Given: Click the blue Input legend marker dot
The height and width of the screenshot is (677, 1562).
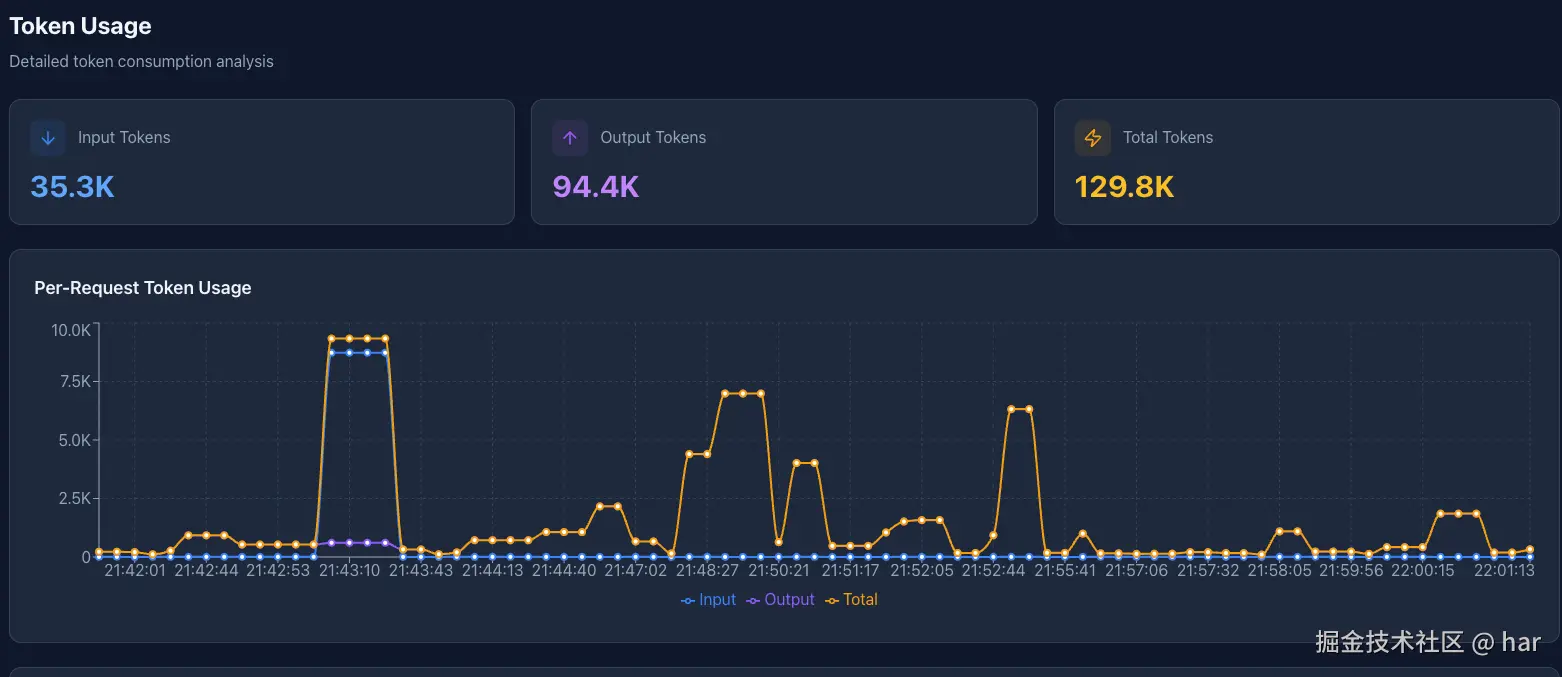Looking at the screenshot, I should [686, 599].
